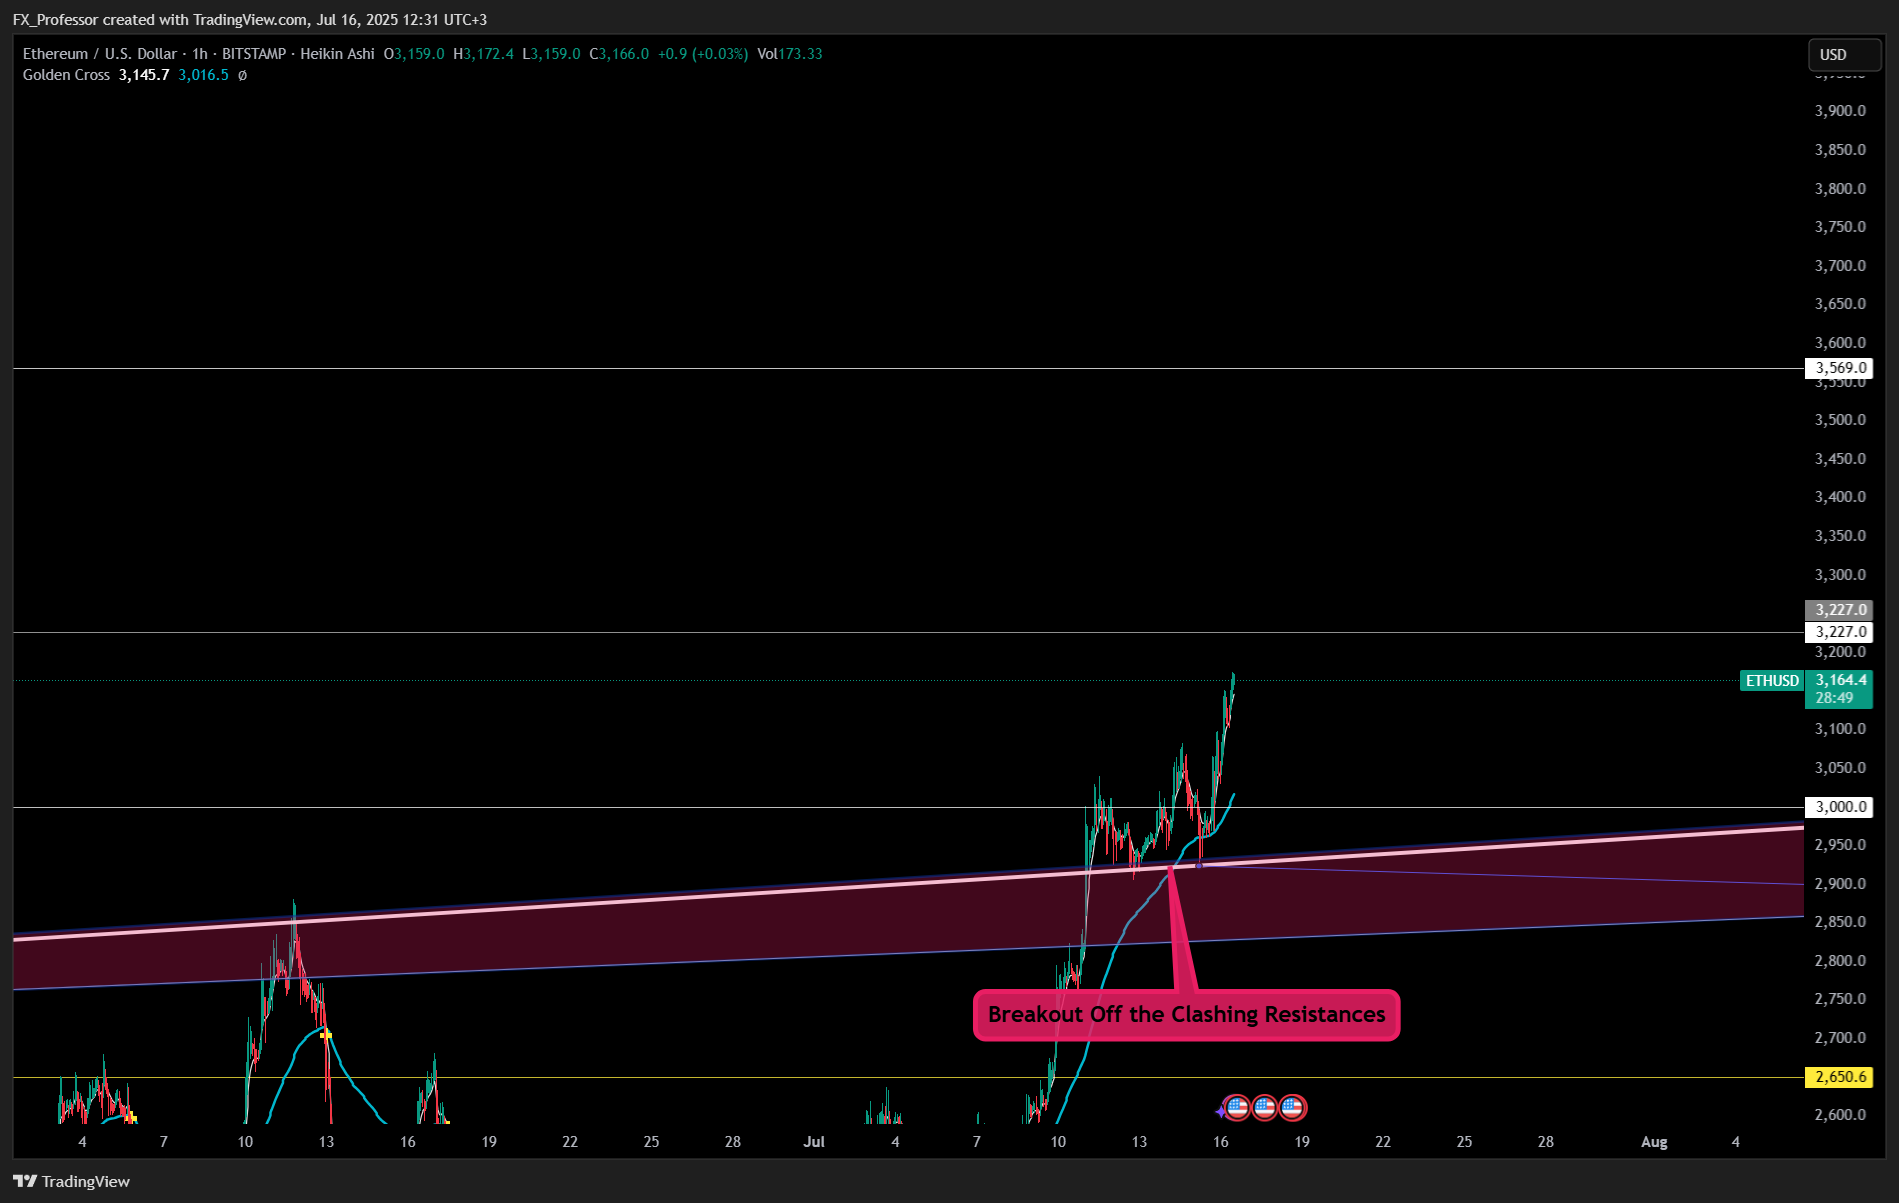Click the Aug label on the time axis
Viewport: 1899px width, 1203px height.
tap(1655, 1141)
